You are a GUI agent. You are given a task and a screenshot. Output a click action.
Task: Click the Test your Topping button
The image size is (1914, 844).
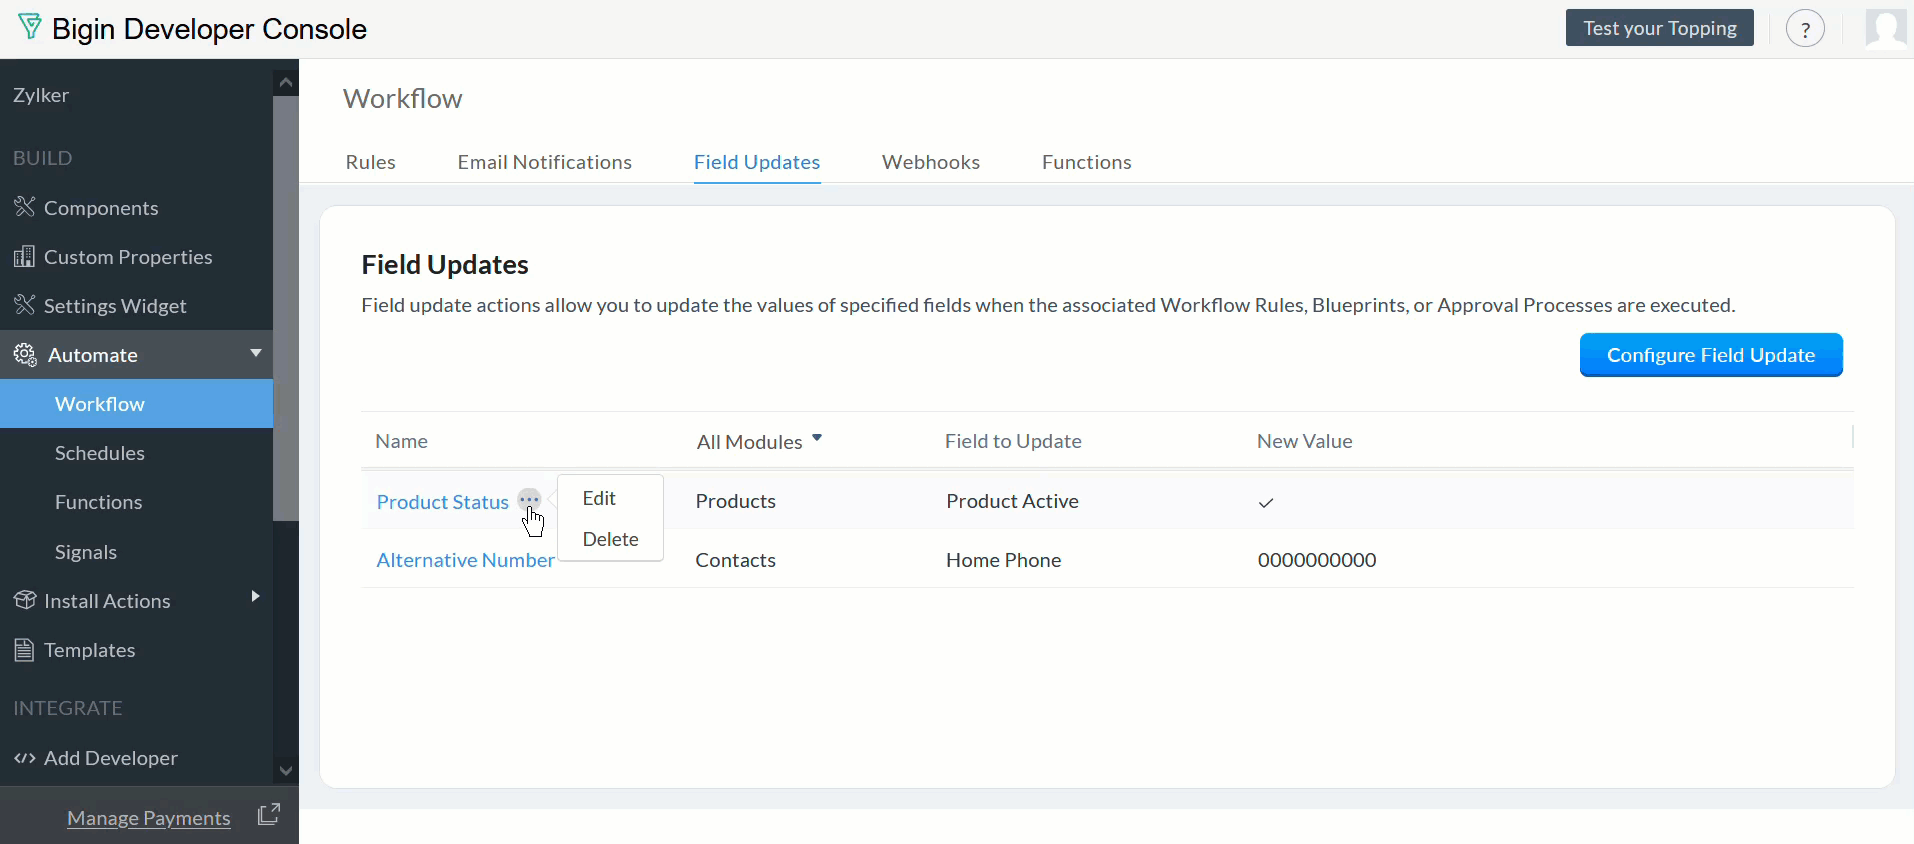[x=1659, y=28]
